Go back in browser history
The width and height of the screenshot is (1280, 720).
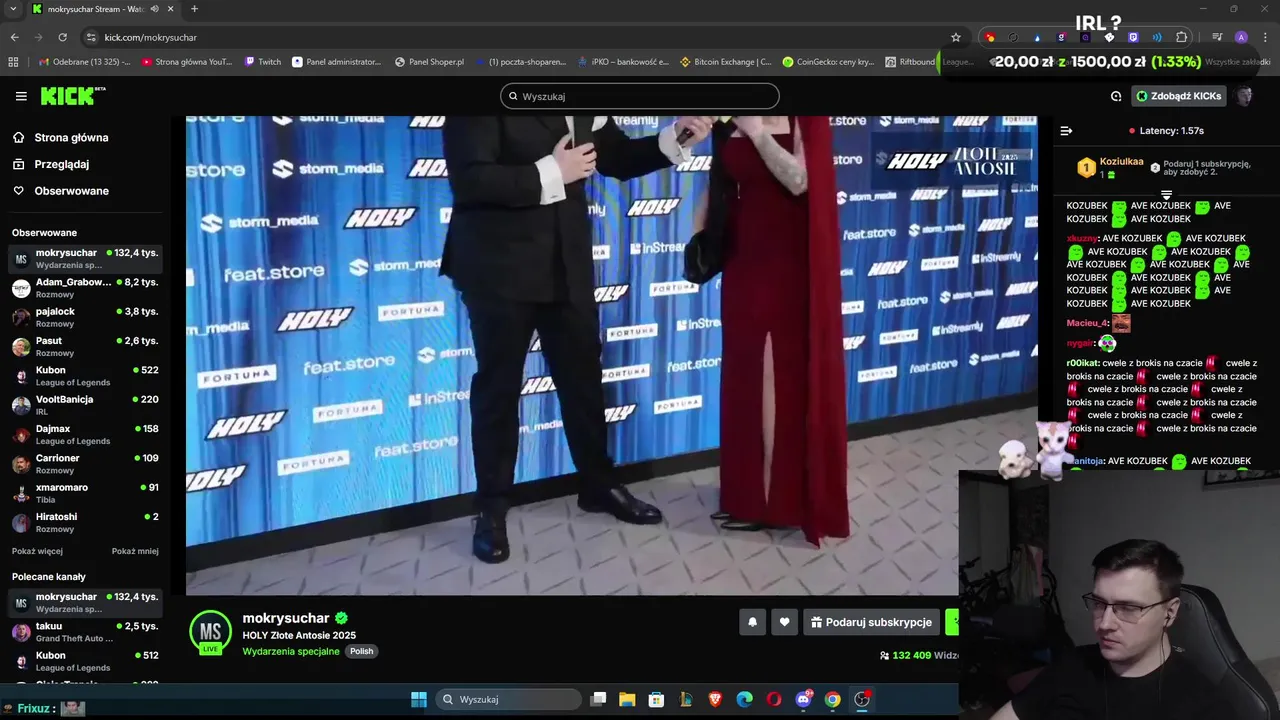coord(14,37)
